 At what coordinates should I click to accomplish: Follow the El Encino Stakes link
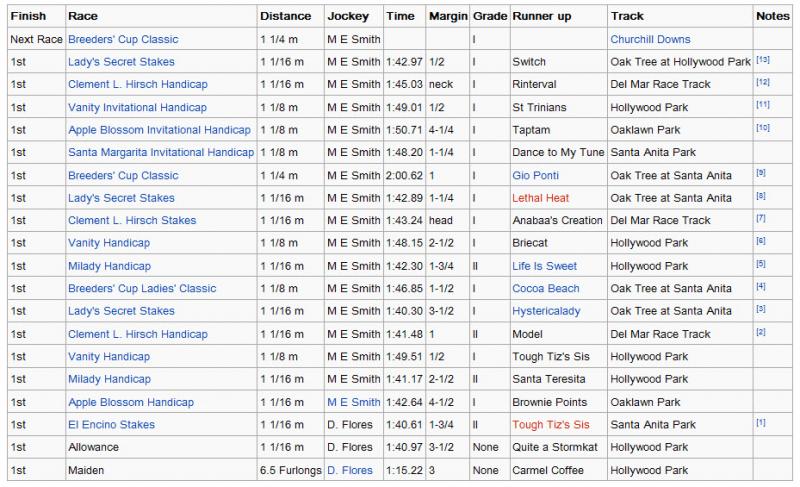tap(111, 424)
